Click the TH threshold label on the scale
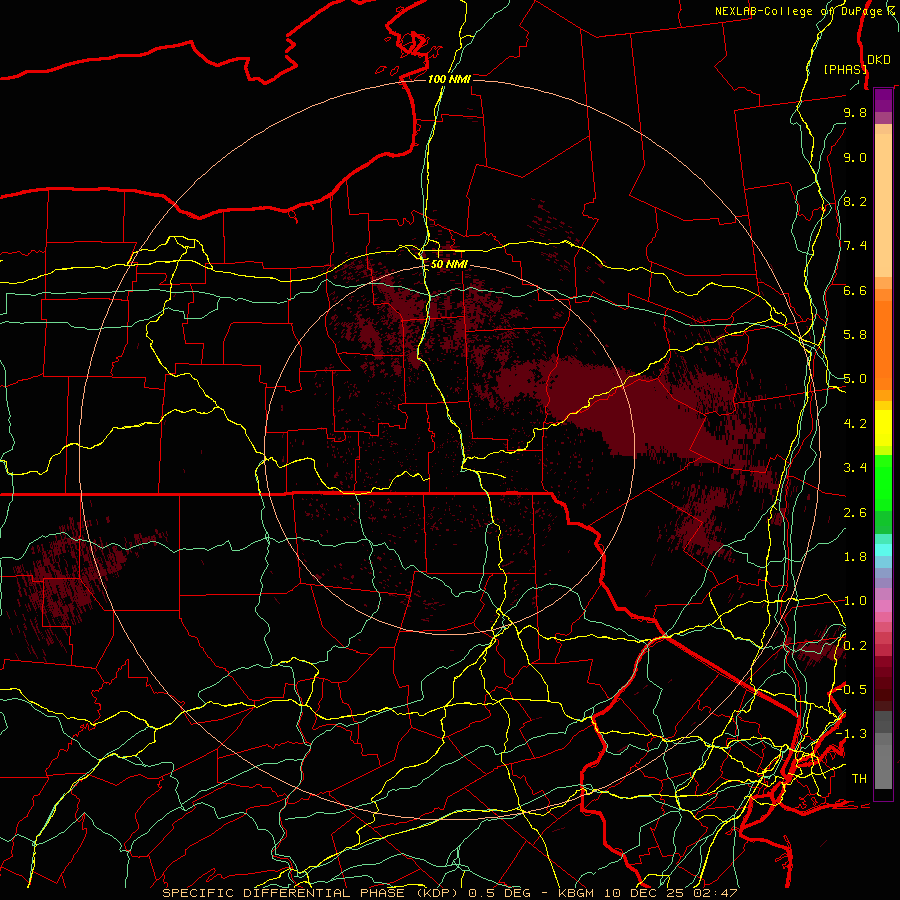Screen dimensions: 900x900 click(x=859, y=779)
